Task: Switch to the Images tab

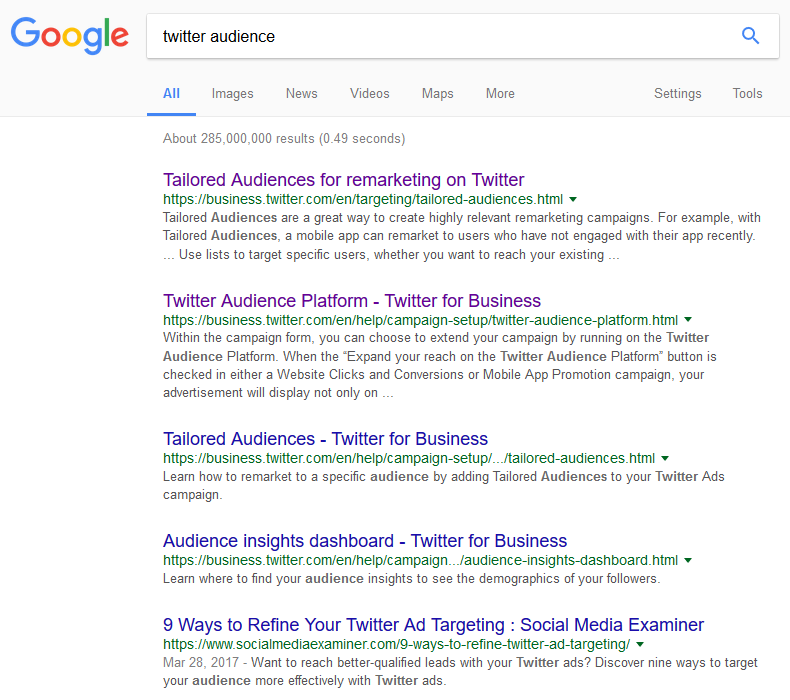Action: [x=232, y=94]
